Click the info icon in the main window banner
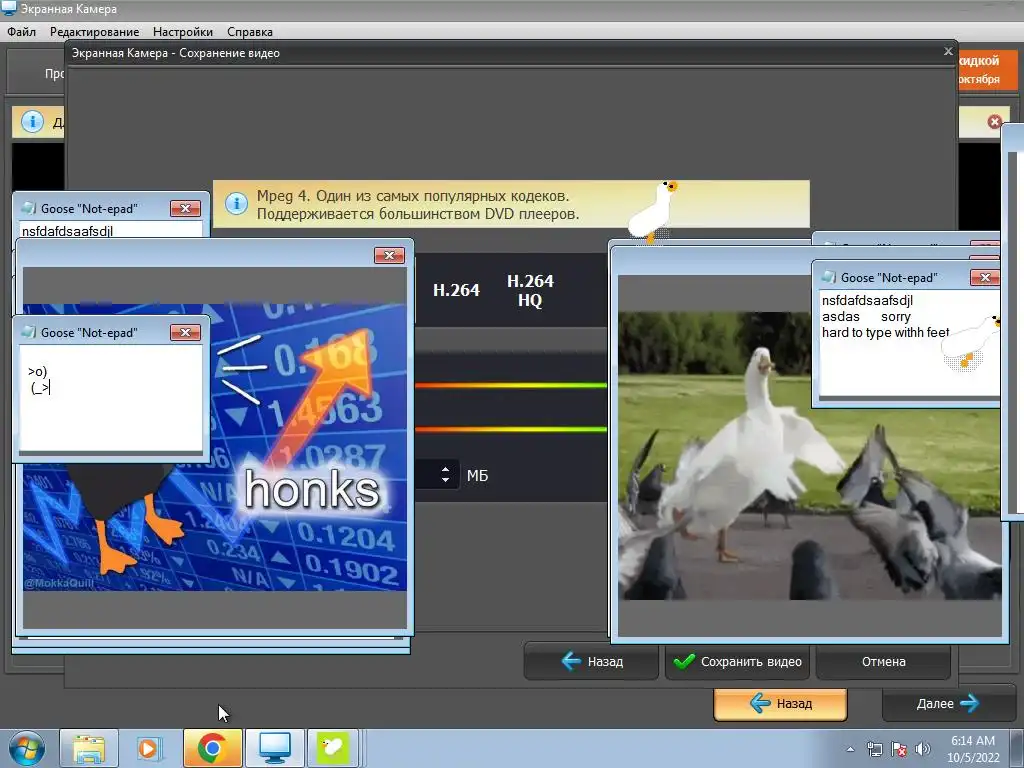 [x=32, y=121]
